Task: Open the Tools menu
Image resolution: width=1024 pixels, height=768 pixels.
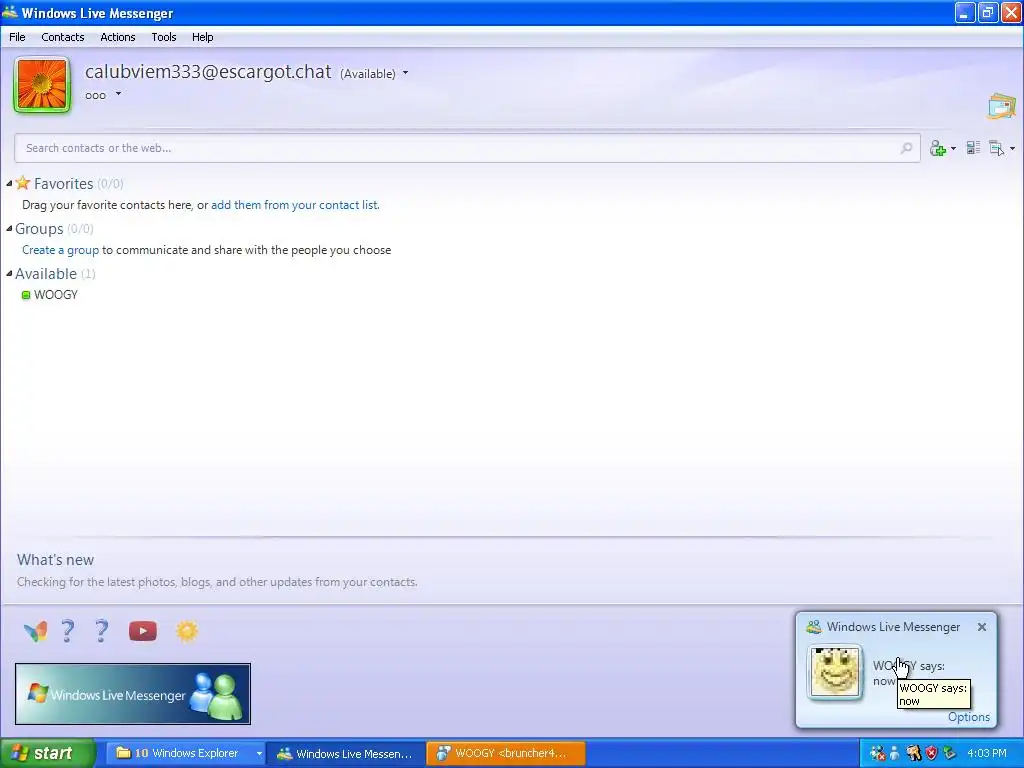Action: coord(164,37)
